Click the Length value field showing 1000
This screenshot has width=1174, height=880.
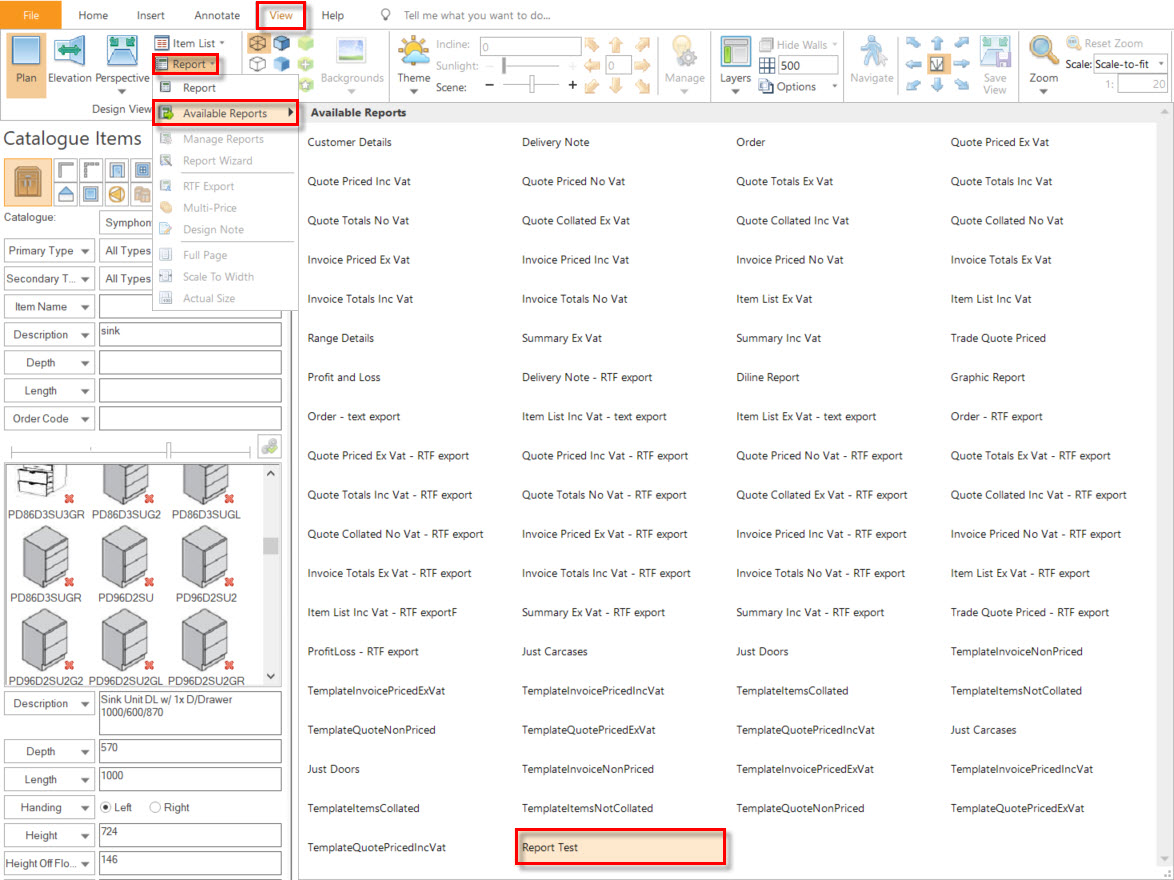[190, 780]
